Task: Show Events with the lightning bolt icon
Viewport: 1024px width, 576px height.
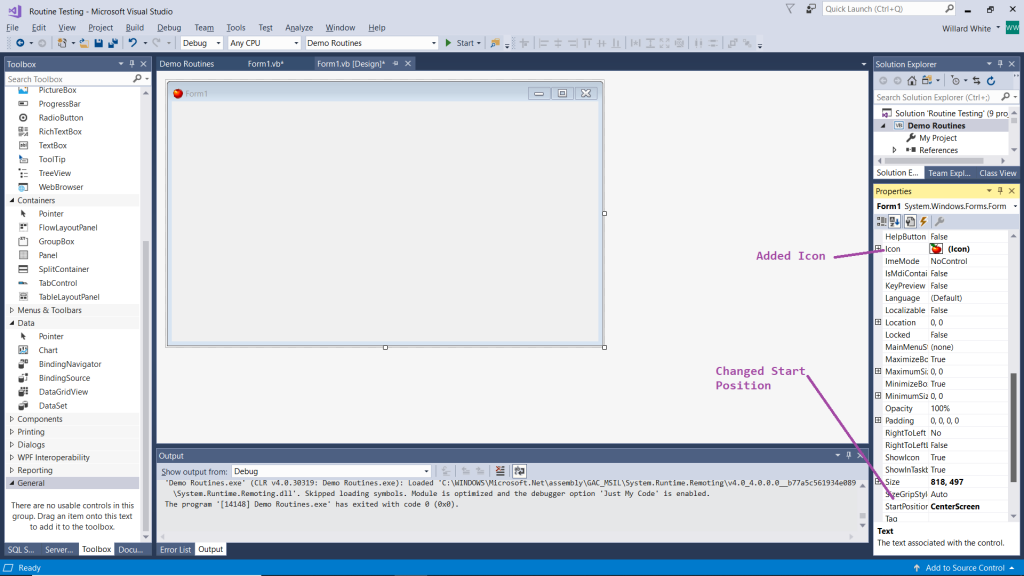Action: tap(924, 221)
